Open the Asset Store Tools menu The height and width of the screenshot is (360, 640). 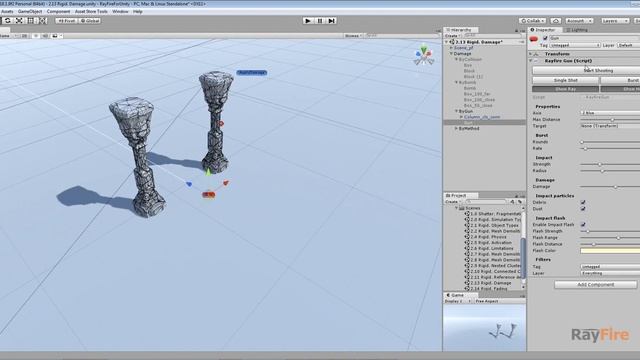pos(91,11)
